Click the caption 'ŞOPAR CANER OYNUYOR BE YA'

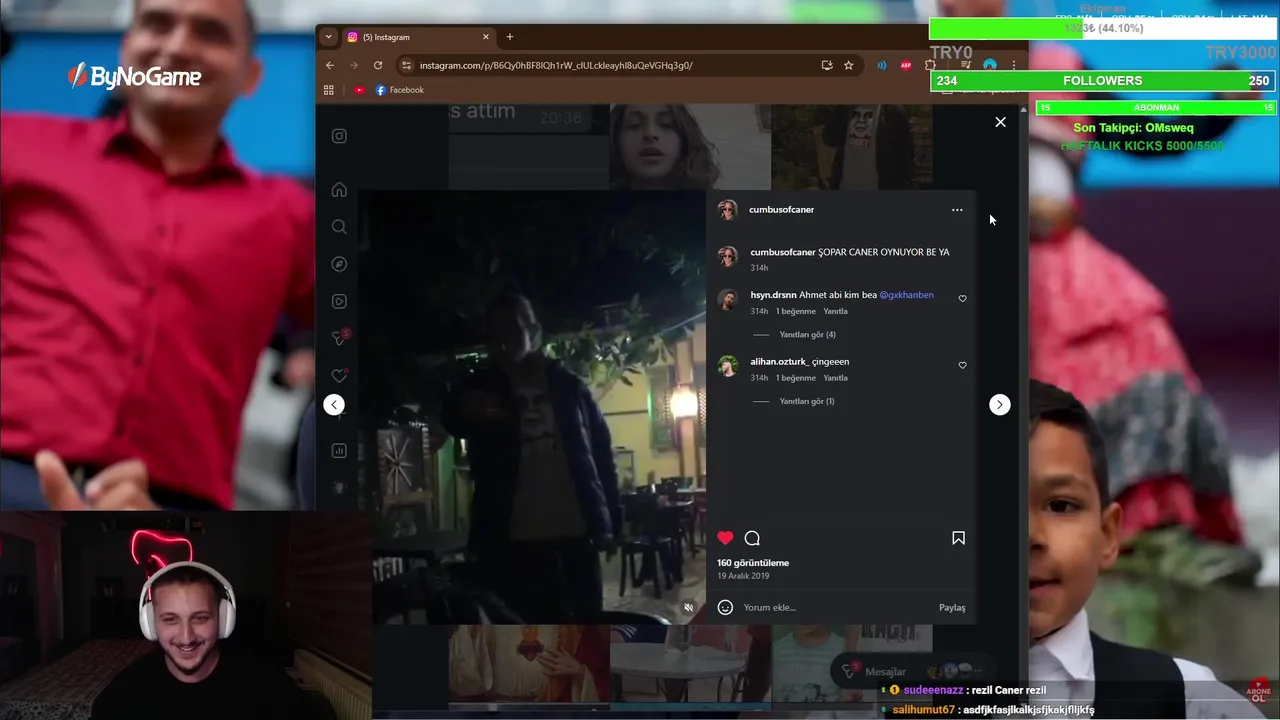[884, 252]
